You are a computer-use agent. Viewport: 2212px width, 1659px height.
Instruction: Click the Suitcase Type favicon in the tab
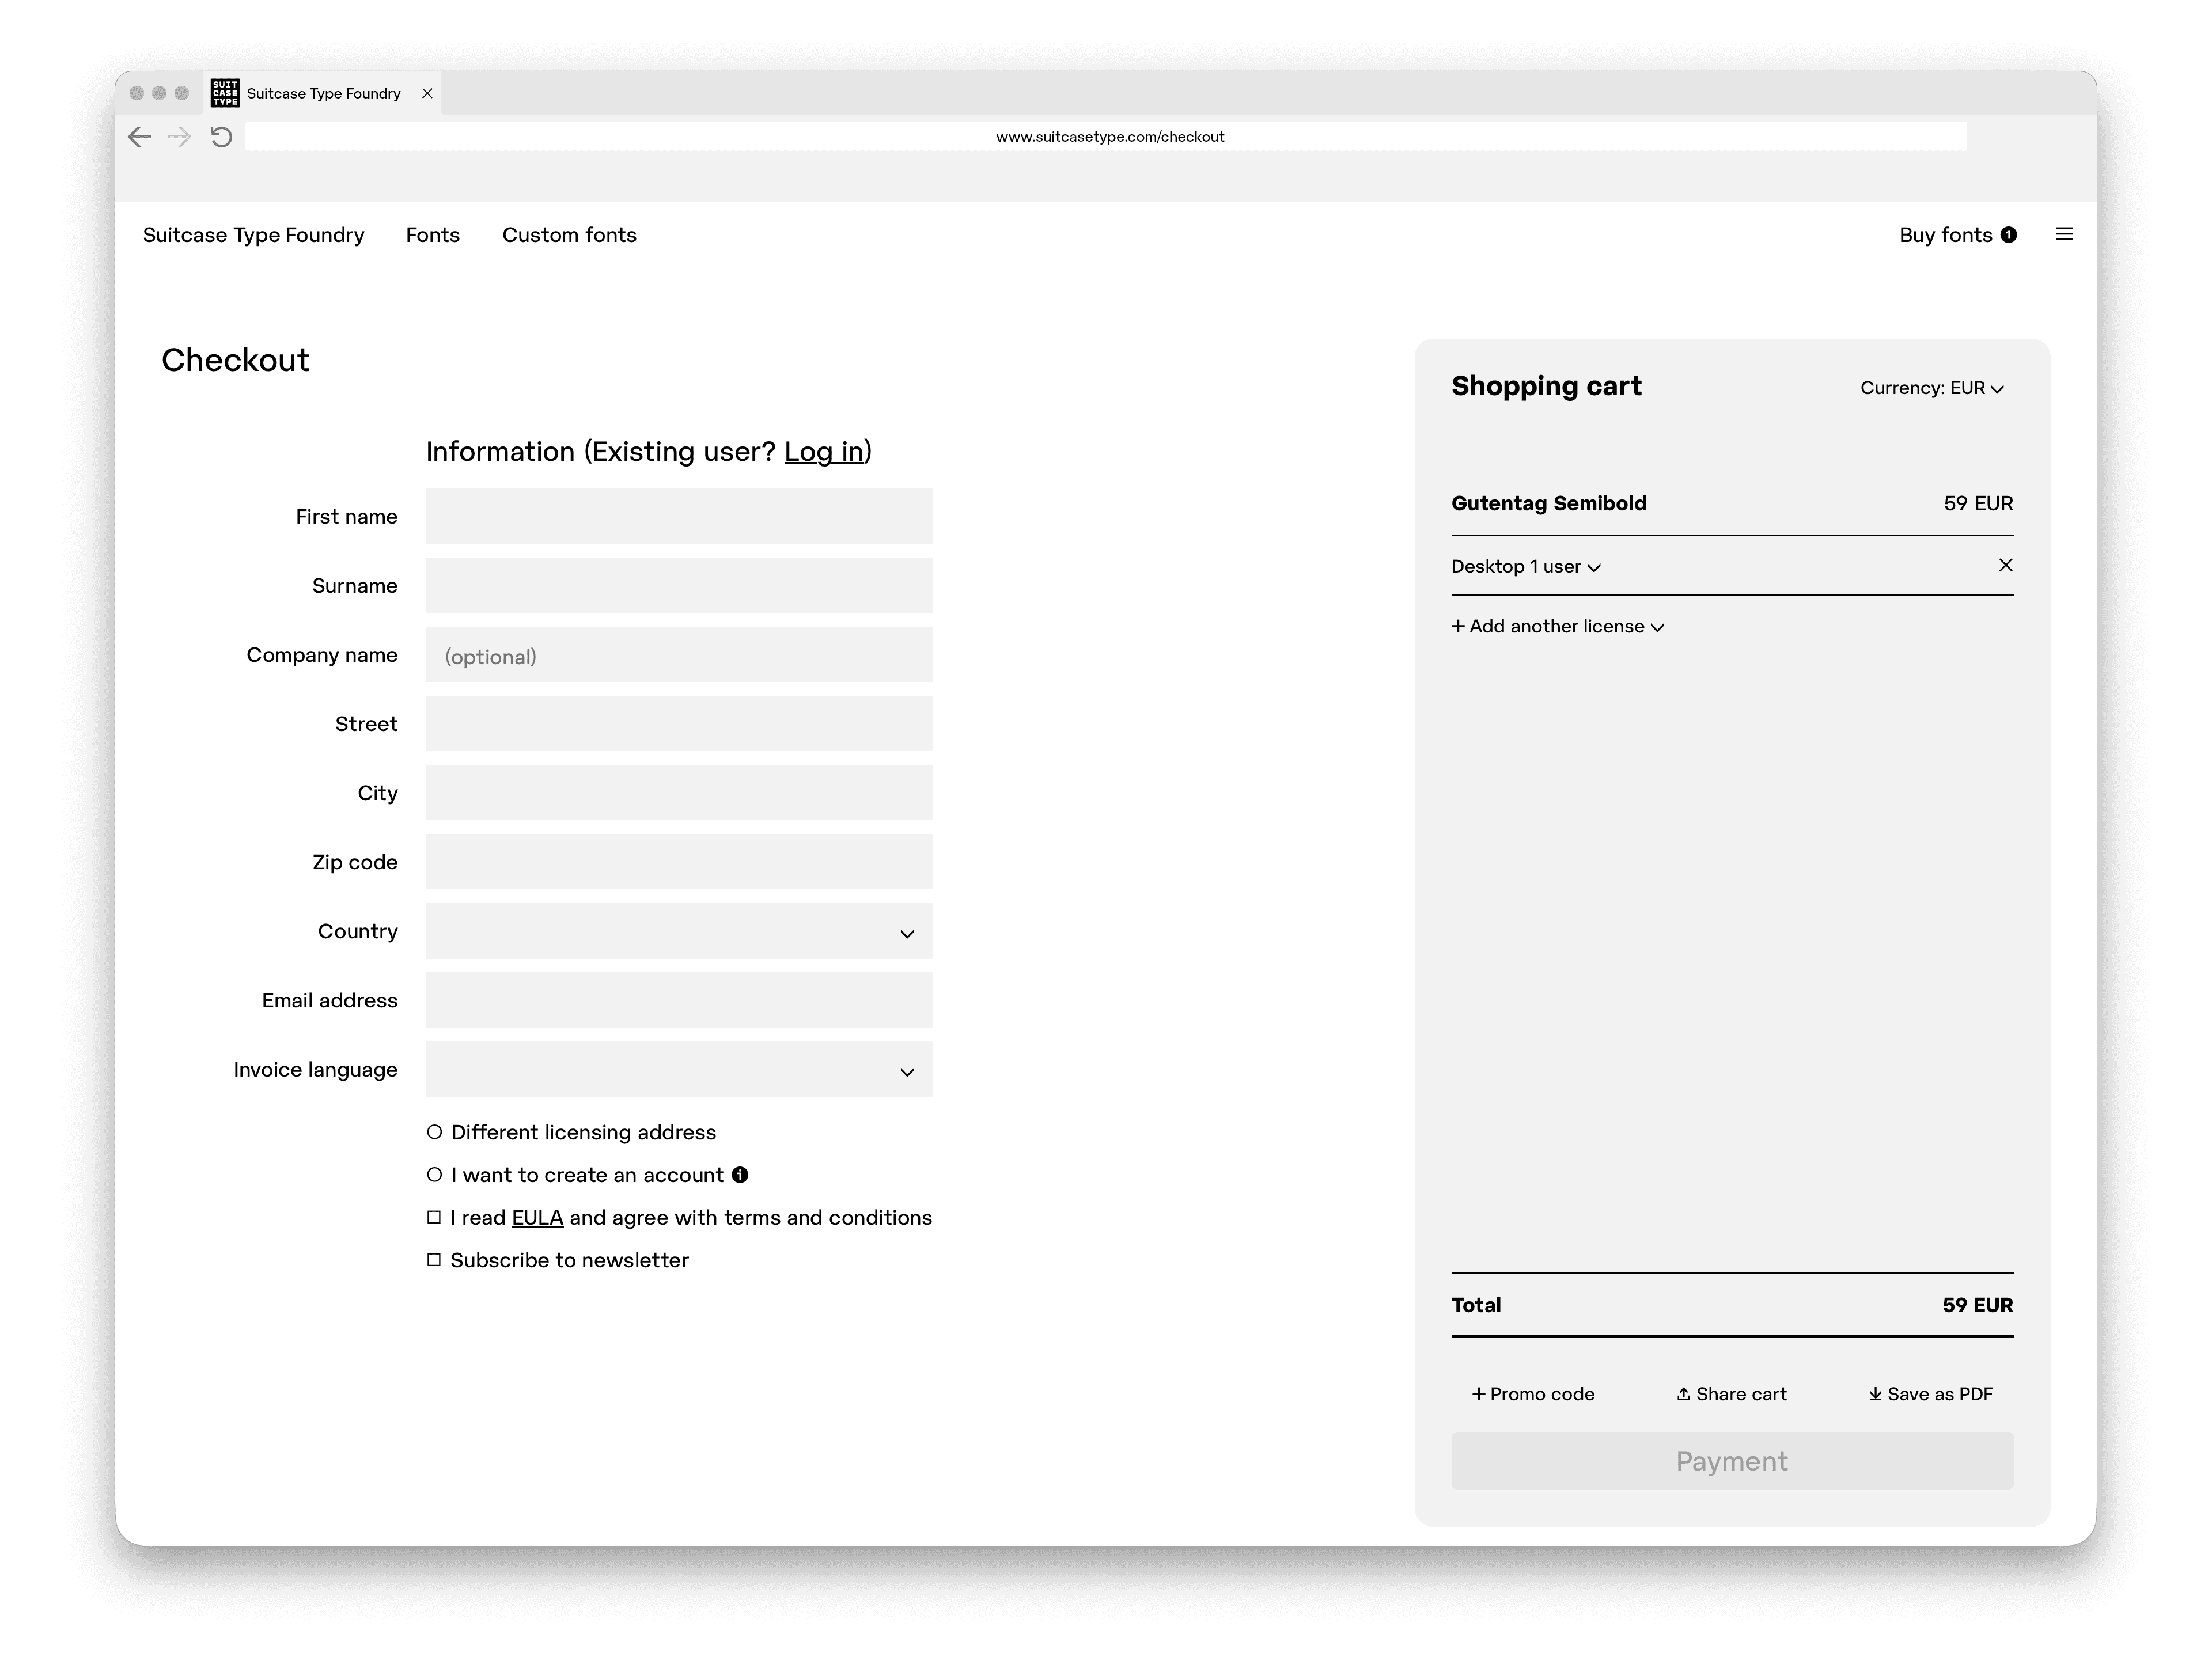(225, 93)
